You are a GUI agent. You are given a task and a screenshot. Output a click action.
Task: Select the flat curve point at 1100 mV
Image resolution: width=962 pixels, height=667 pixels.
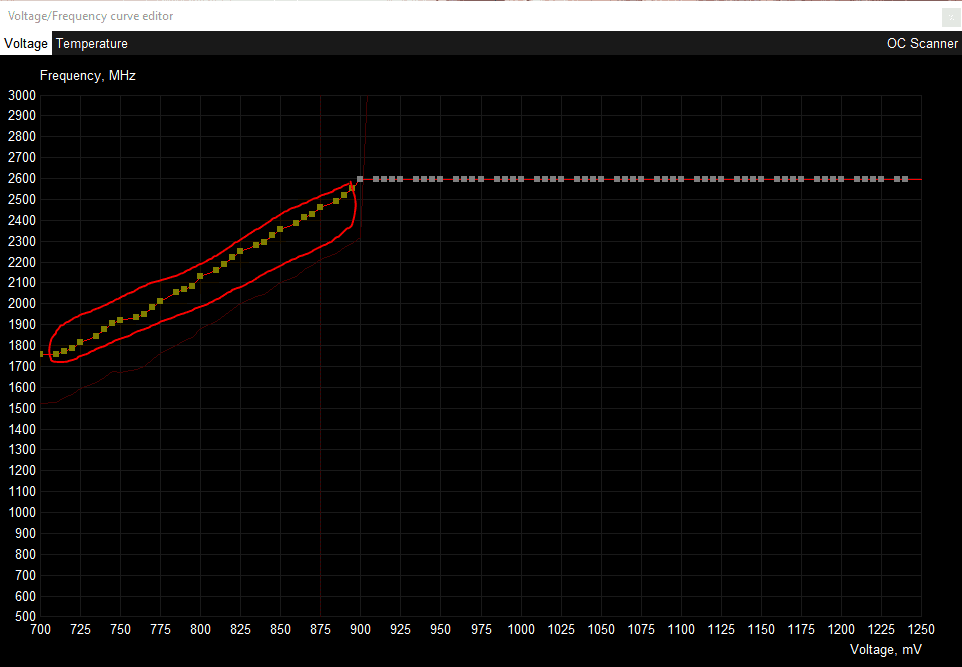click(x=681, y=179)
